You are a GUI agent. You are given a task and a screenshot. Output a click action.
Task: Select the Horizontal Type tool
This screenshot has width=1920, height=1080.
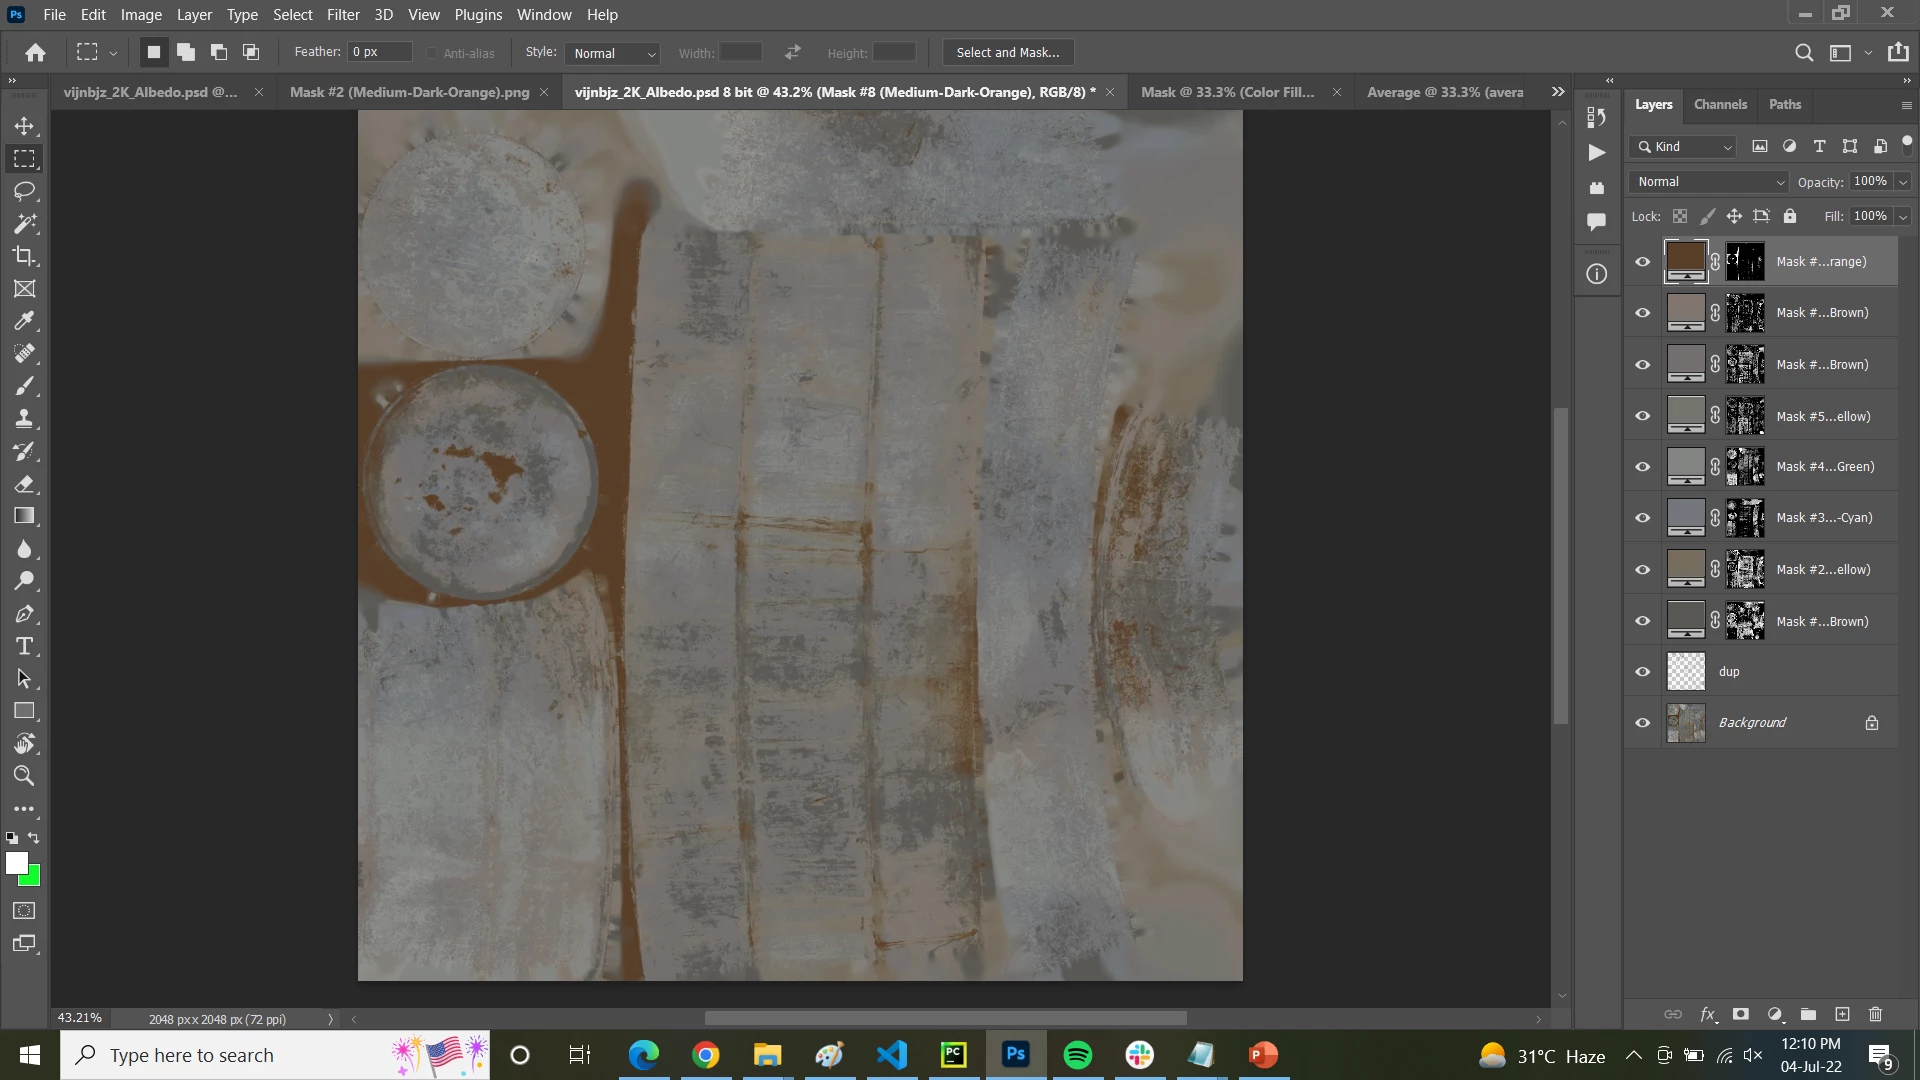(x=24, y=646)
